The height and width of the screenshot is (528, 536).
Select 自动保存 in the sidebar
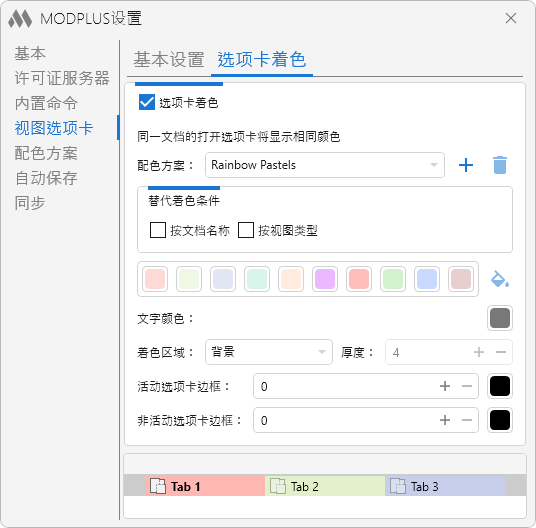click(46, 178)
